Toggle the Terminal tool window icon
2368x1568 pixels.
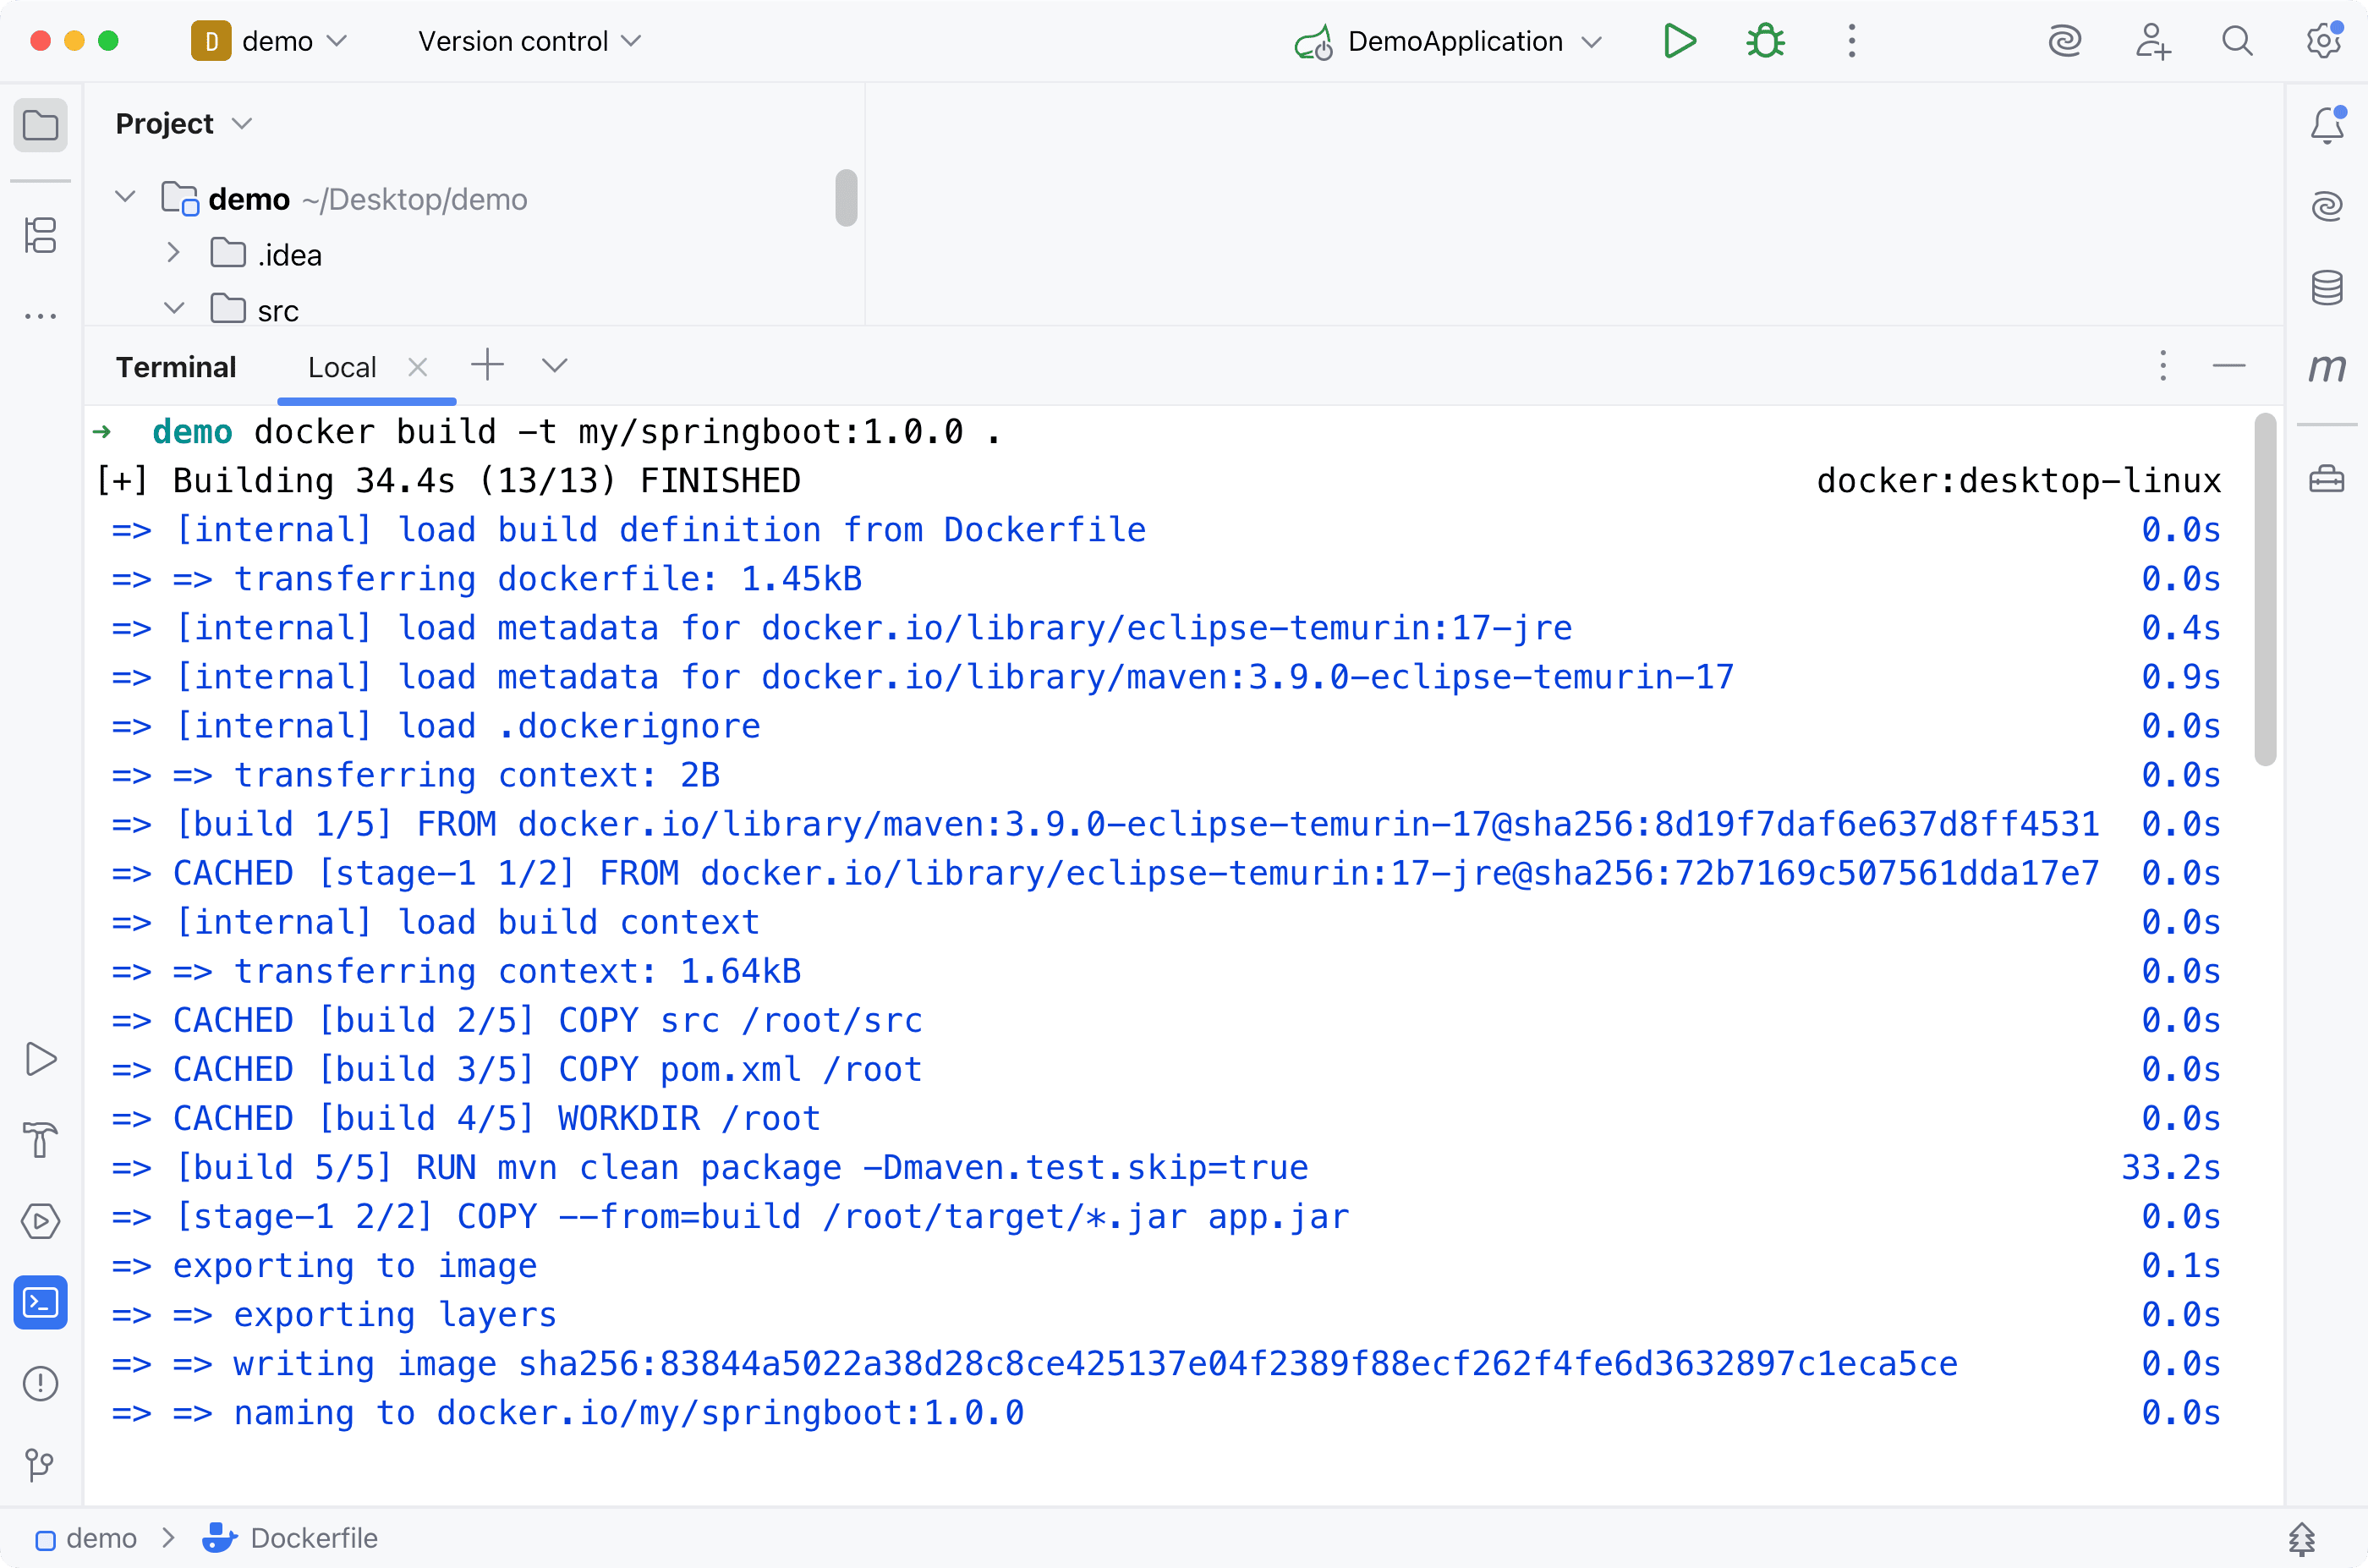40,1303
